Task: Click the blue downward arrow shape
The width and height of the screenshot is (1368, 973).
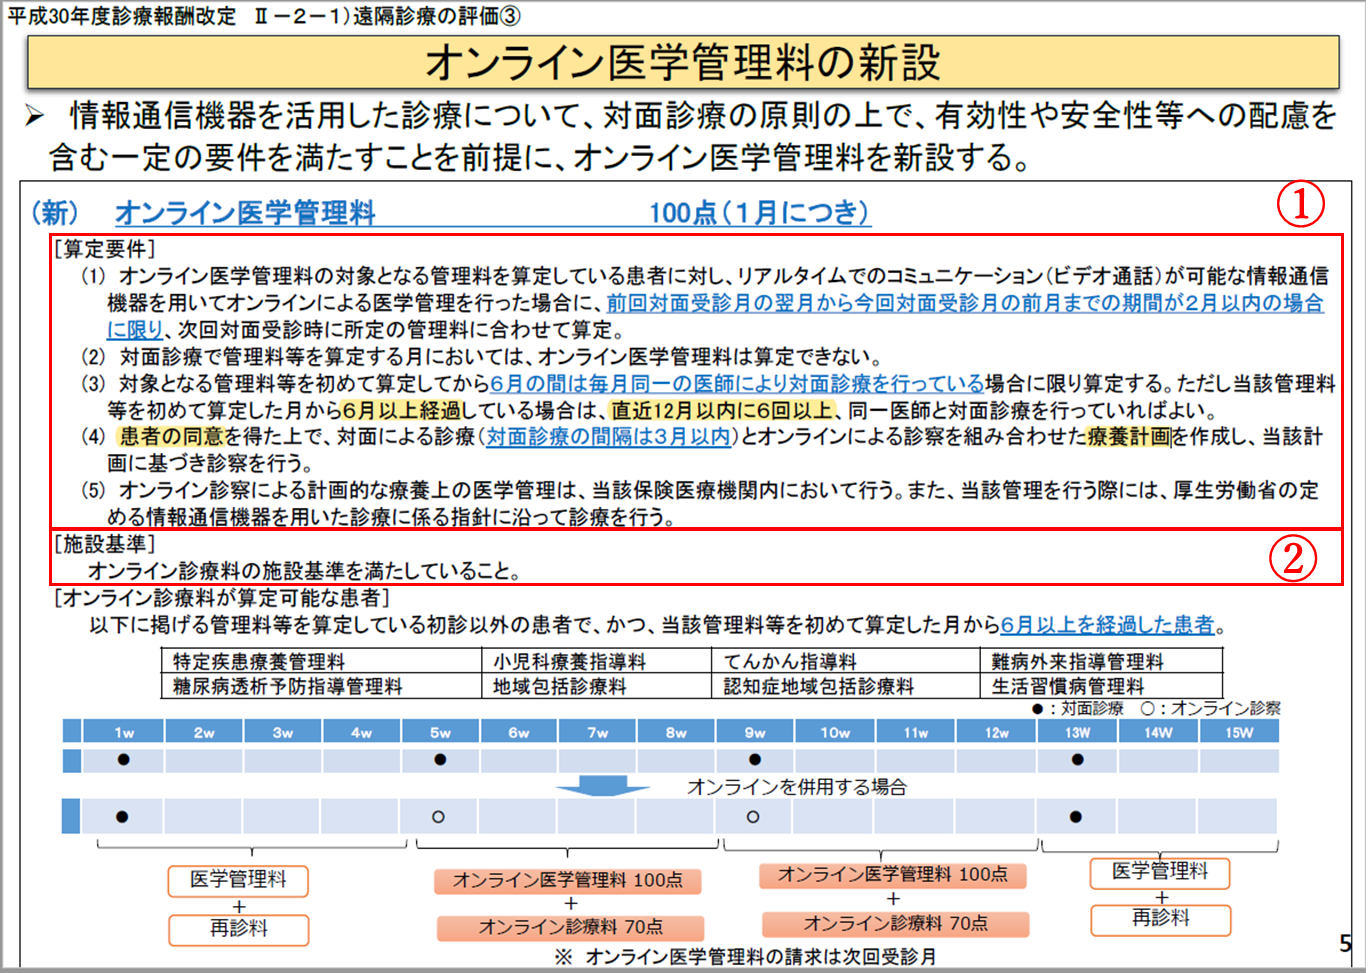Action: point(602,786)
